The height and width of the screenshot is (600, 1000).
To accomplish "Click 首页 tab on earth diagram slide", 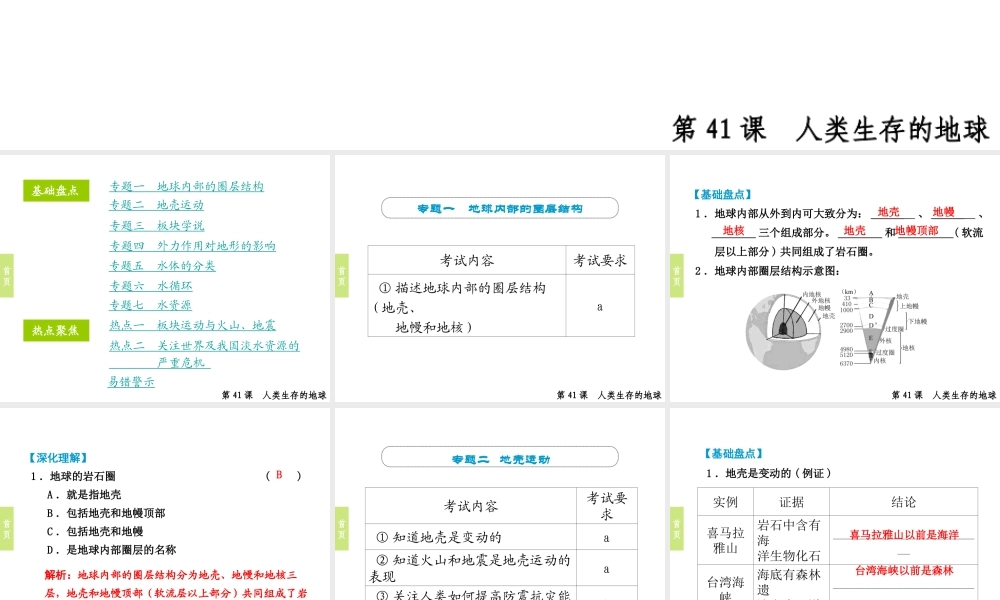I will pos(677,275).
